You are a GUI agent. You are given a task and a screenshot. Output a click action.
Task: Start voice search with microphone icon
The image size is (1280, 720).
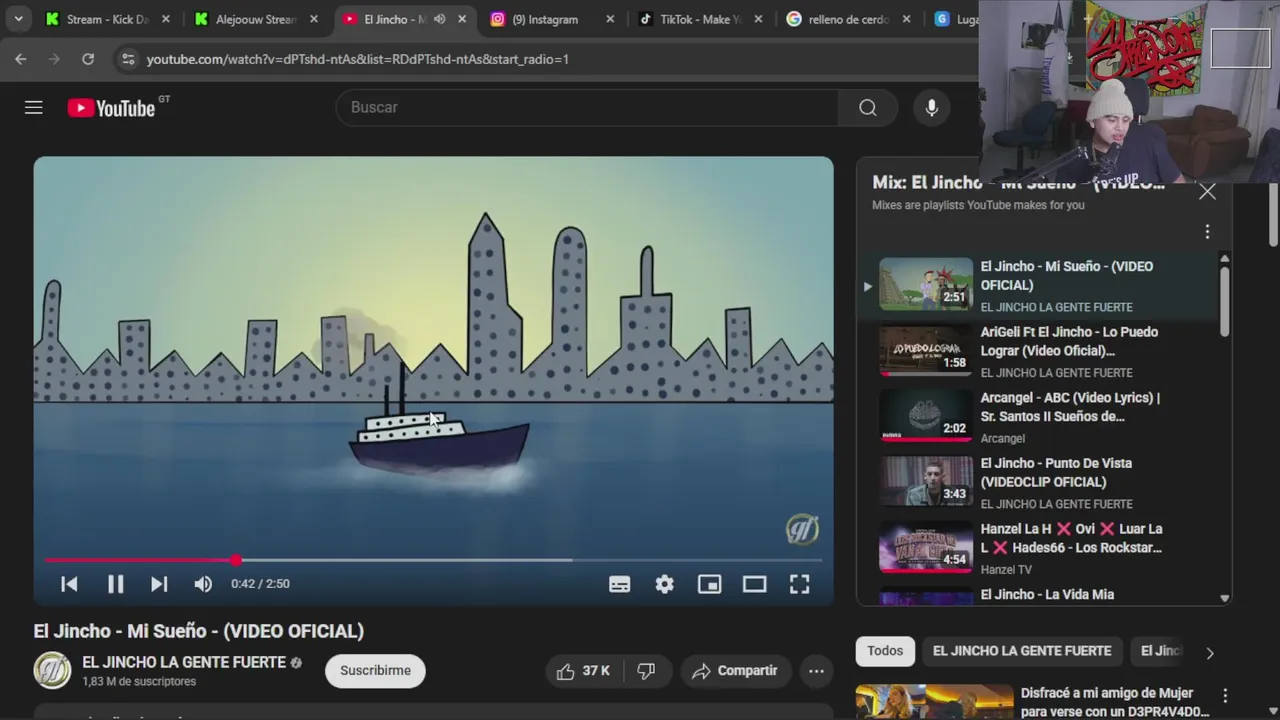[x=932, y=107]
